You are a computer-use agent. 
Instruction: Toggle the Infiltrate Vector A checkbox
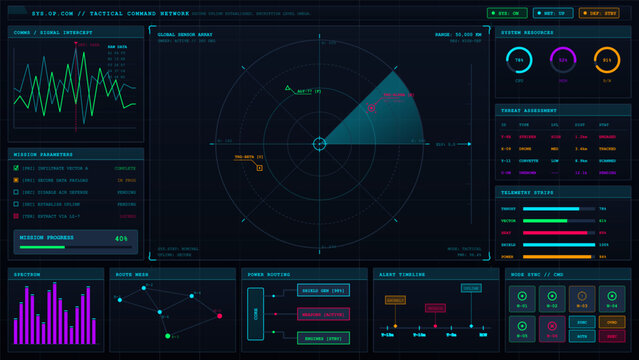pyautogui.click(x=16, y=168)
